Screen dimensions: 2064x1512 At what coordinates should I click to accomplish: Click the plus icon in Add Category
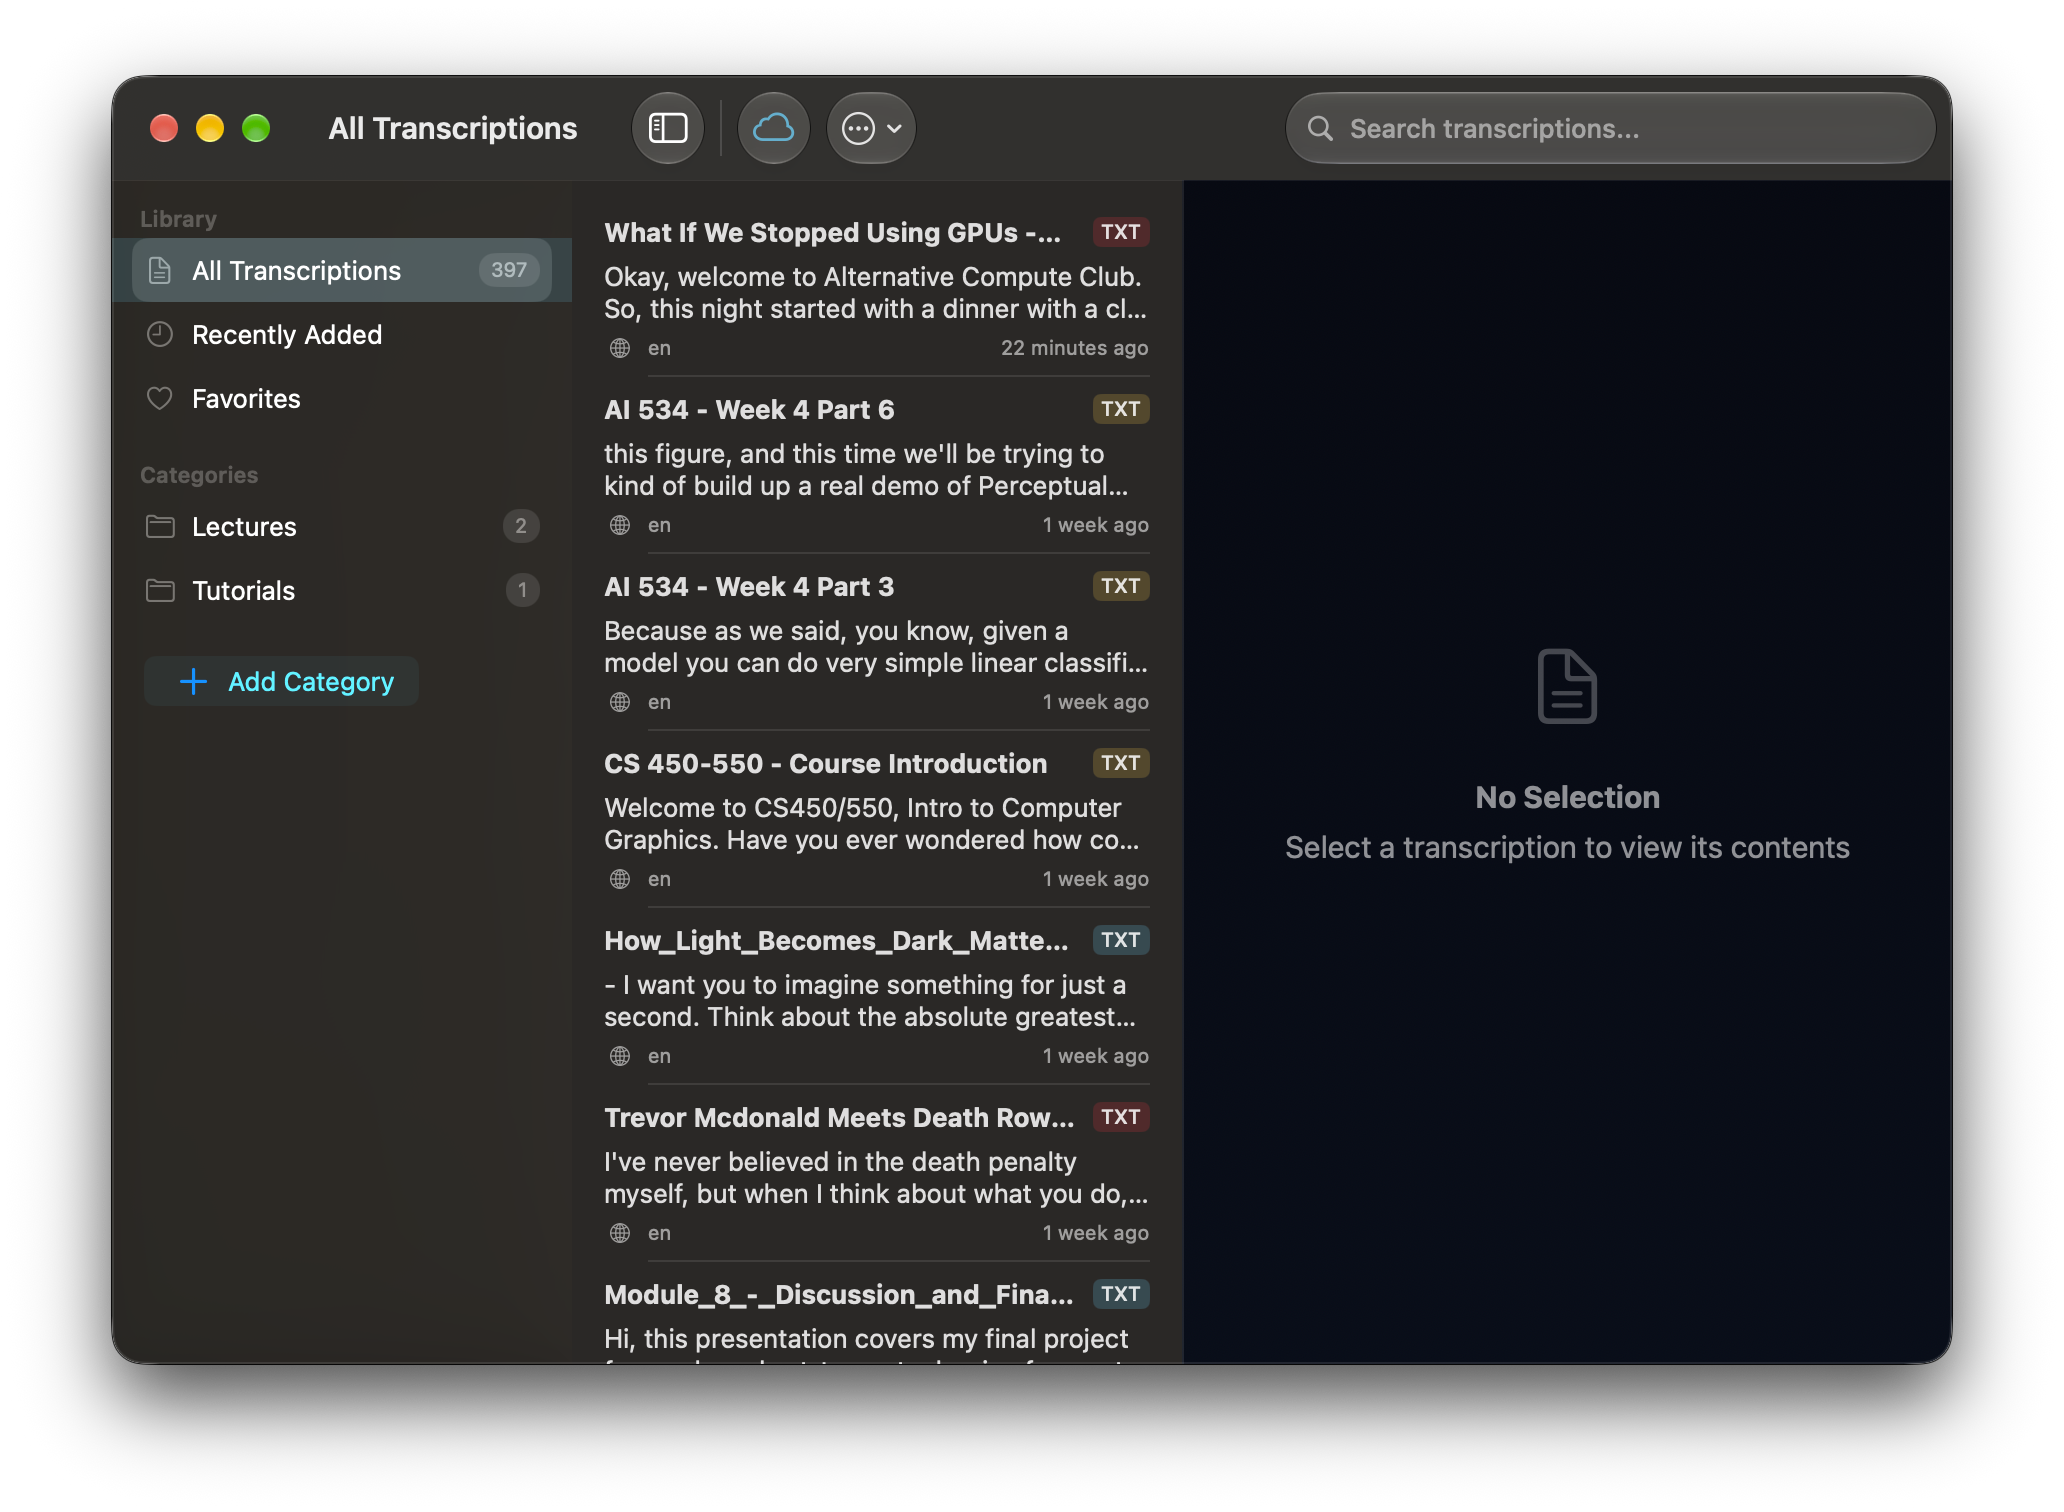[x=193, y=681]
